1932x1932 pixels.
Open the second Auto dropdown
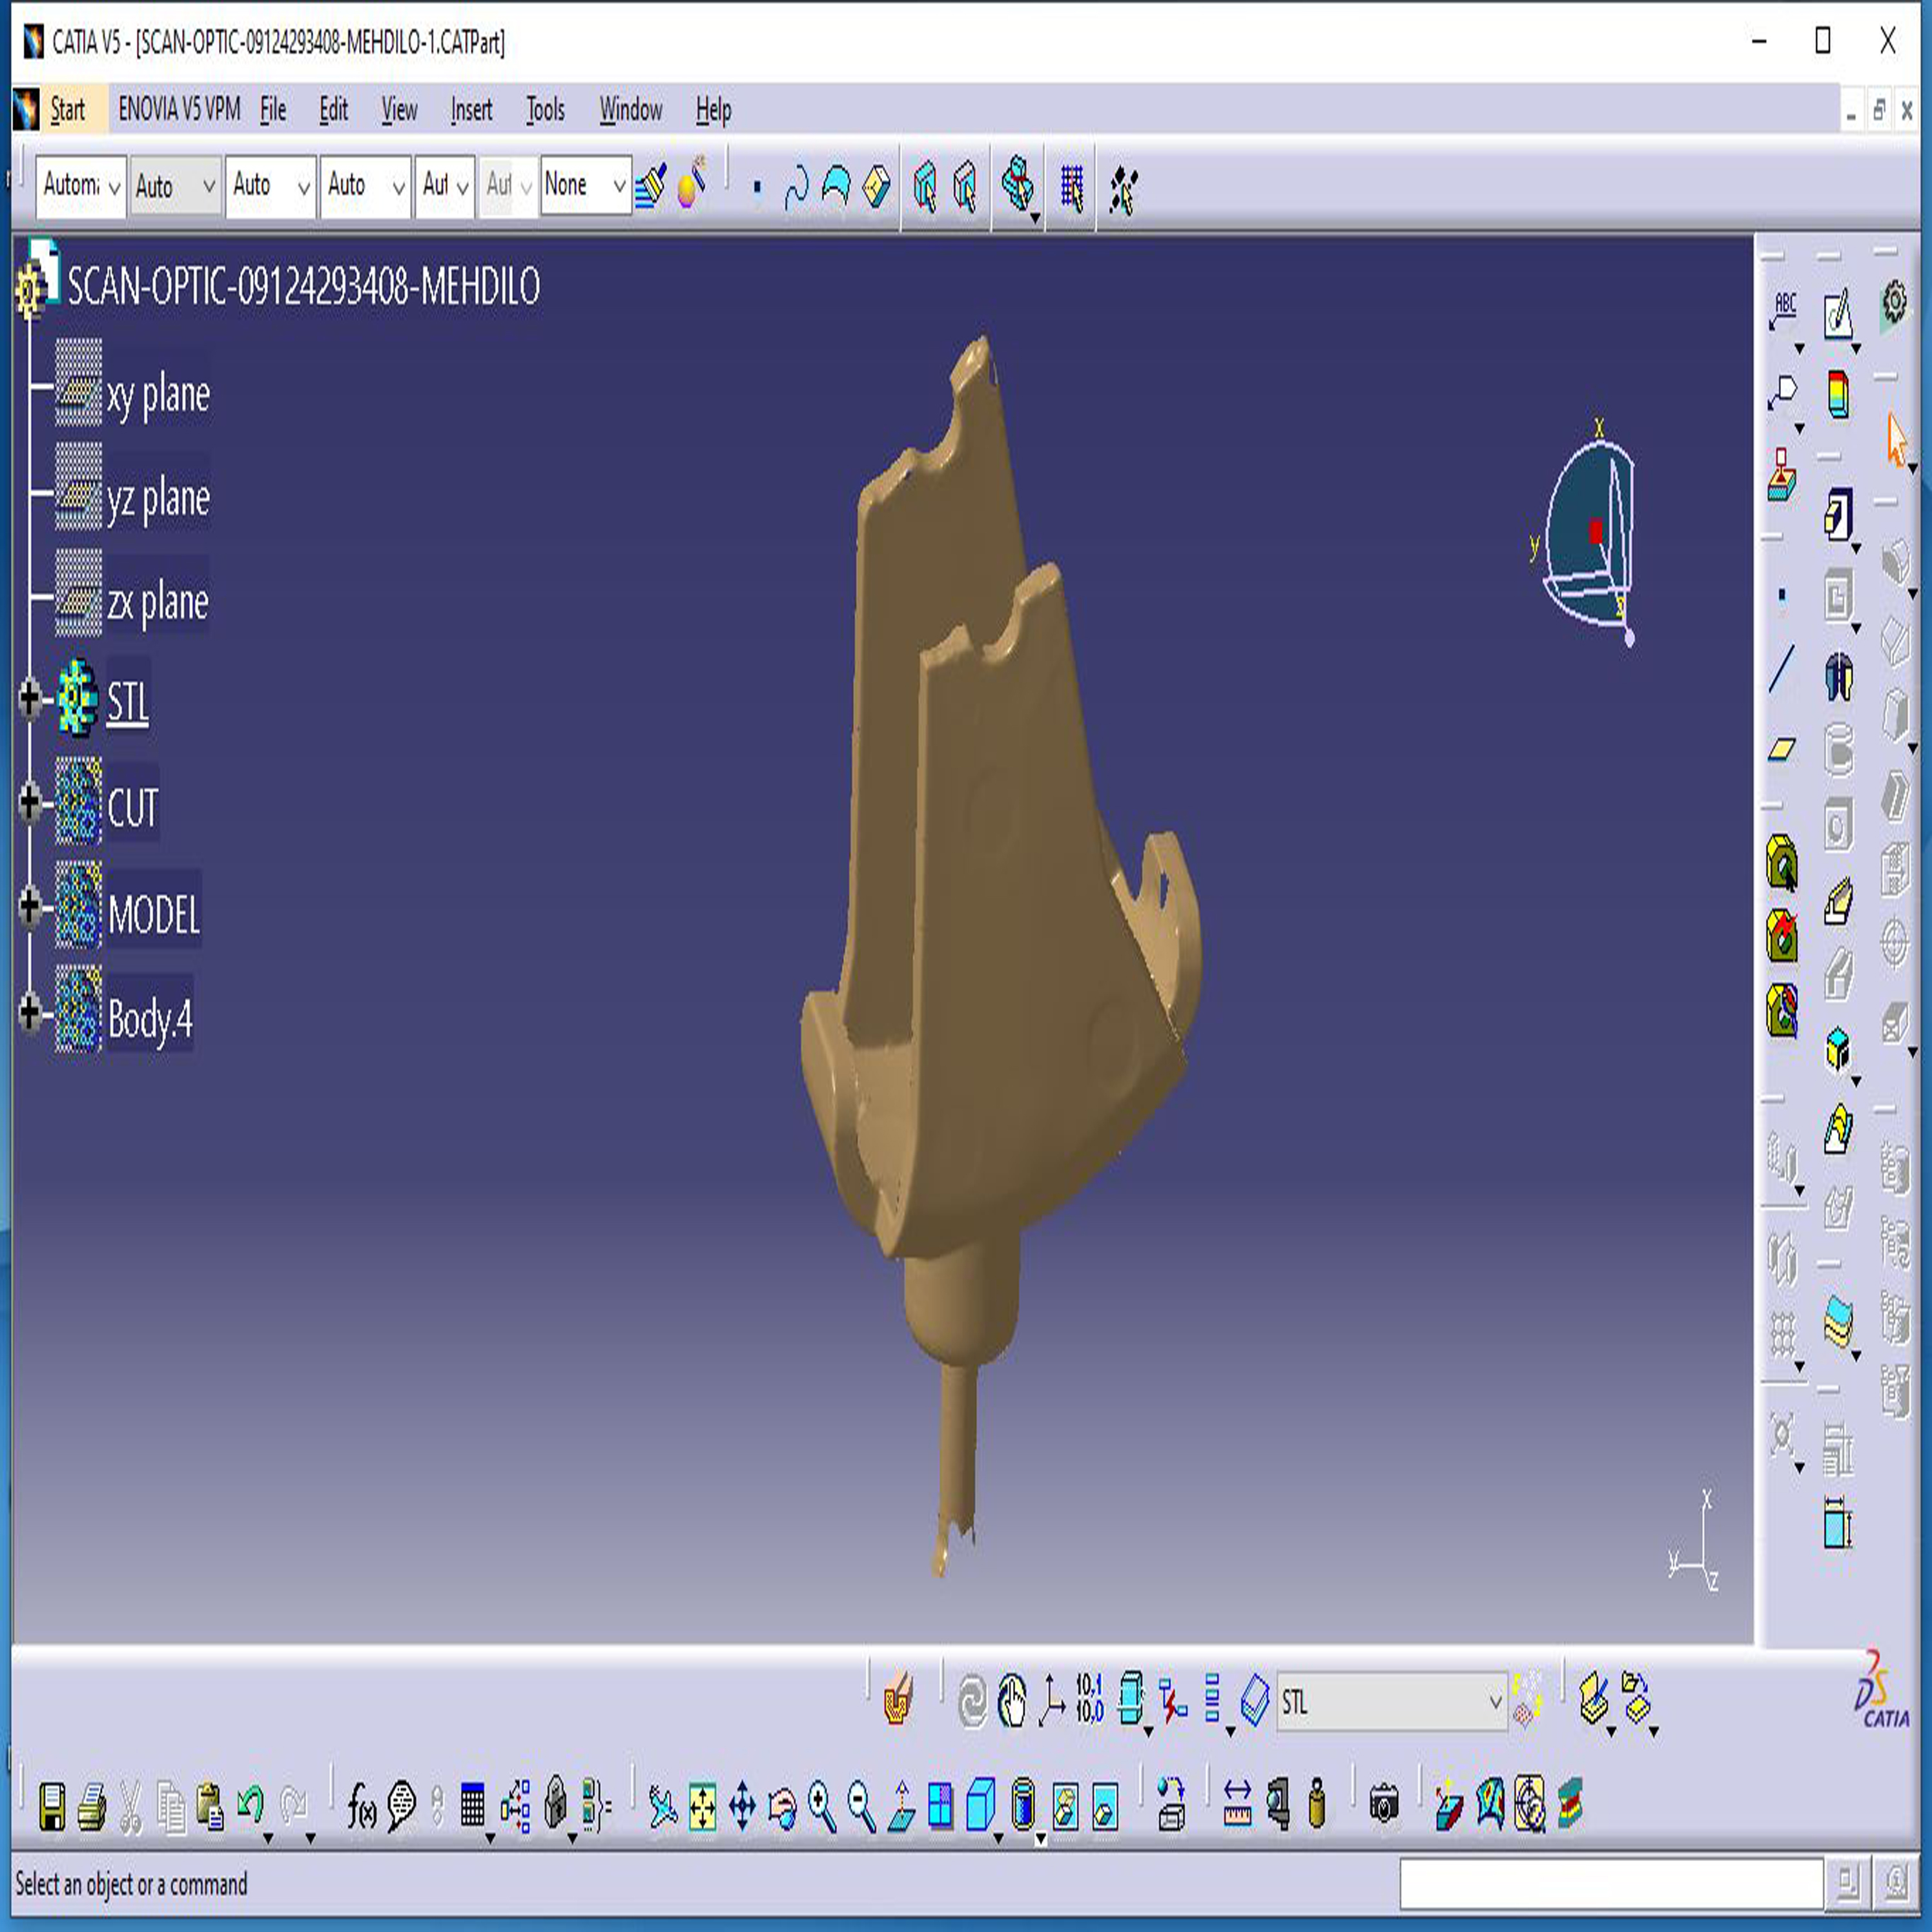[270, 186]
